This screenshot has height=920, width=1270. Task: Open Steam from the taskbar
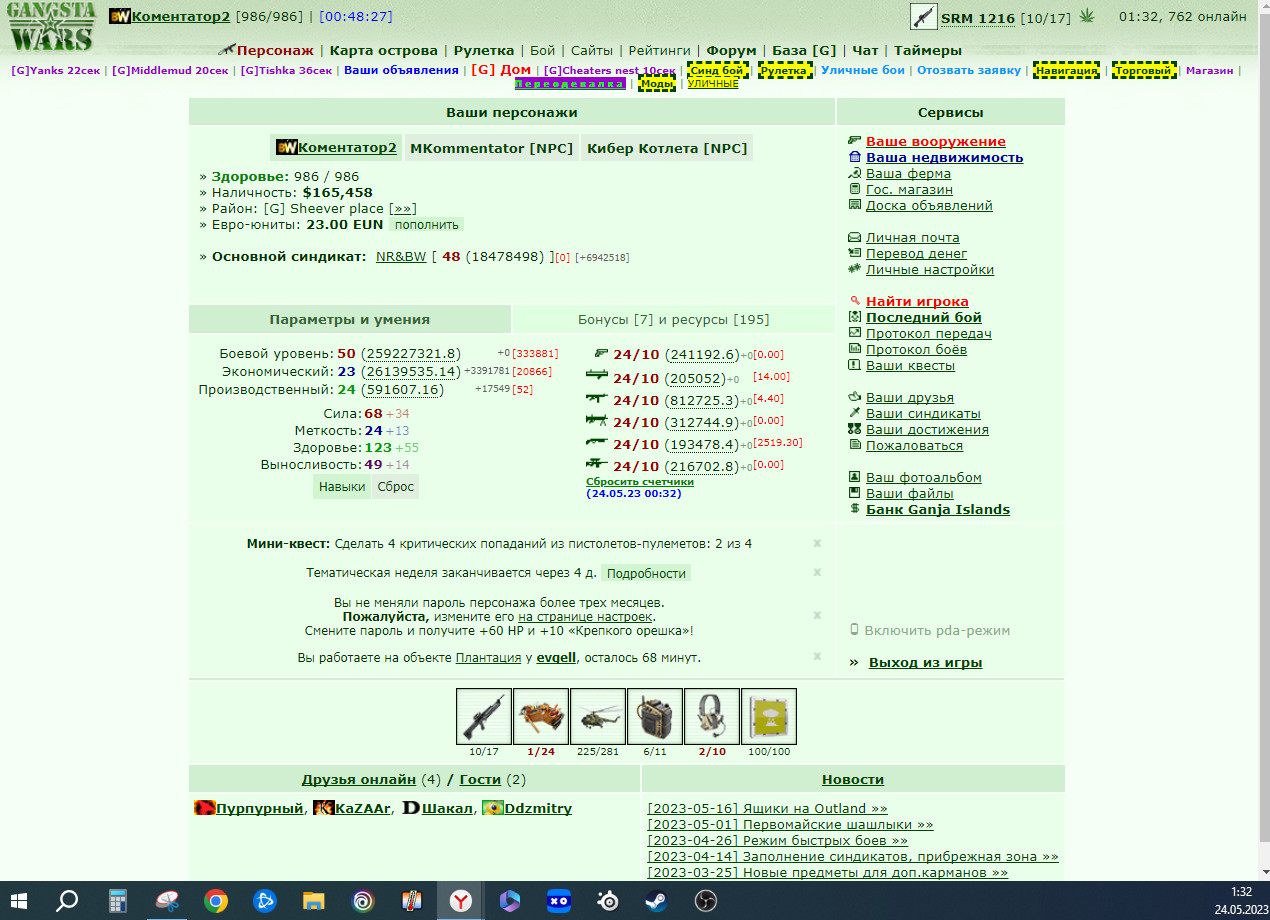point(656,900)
